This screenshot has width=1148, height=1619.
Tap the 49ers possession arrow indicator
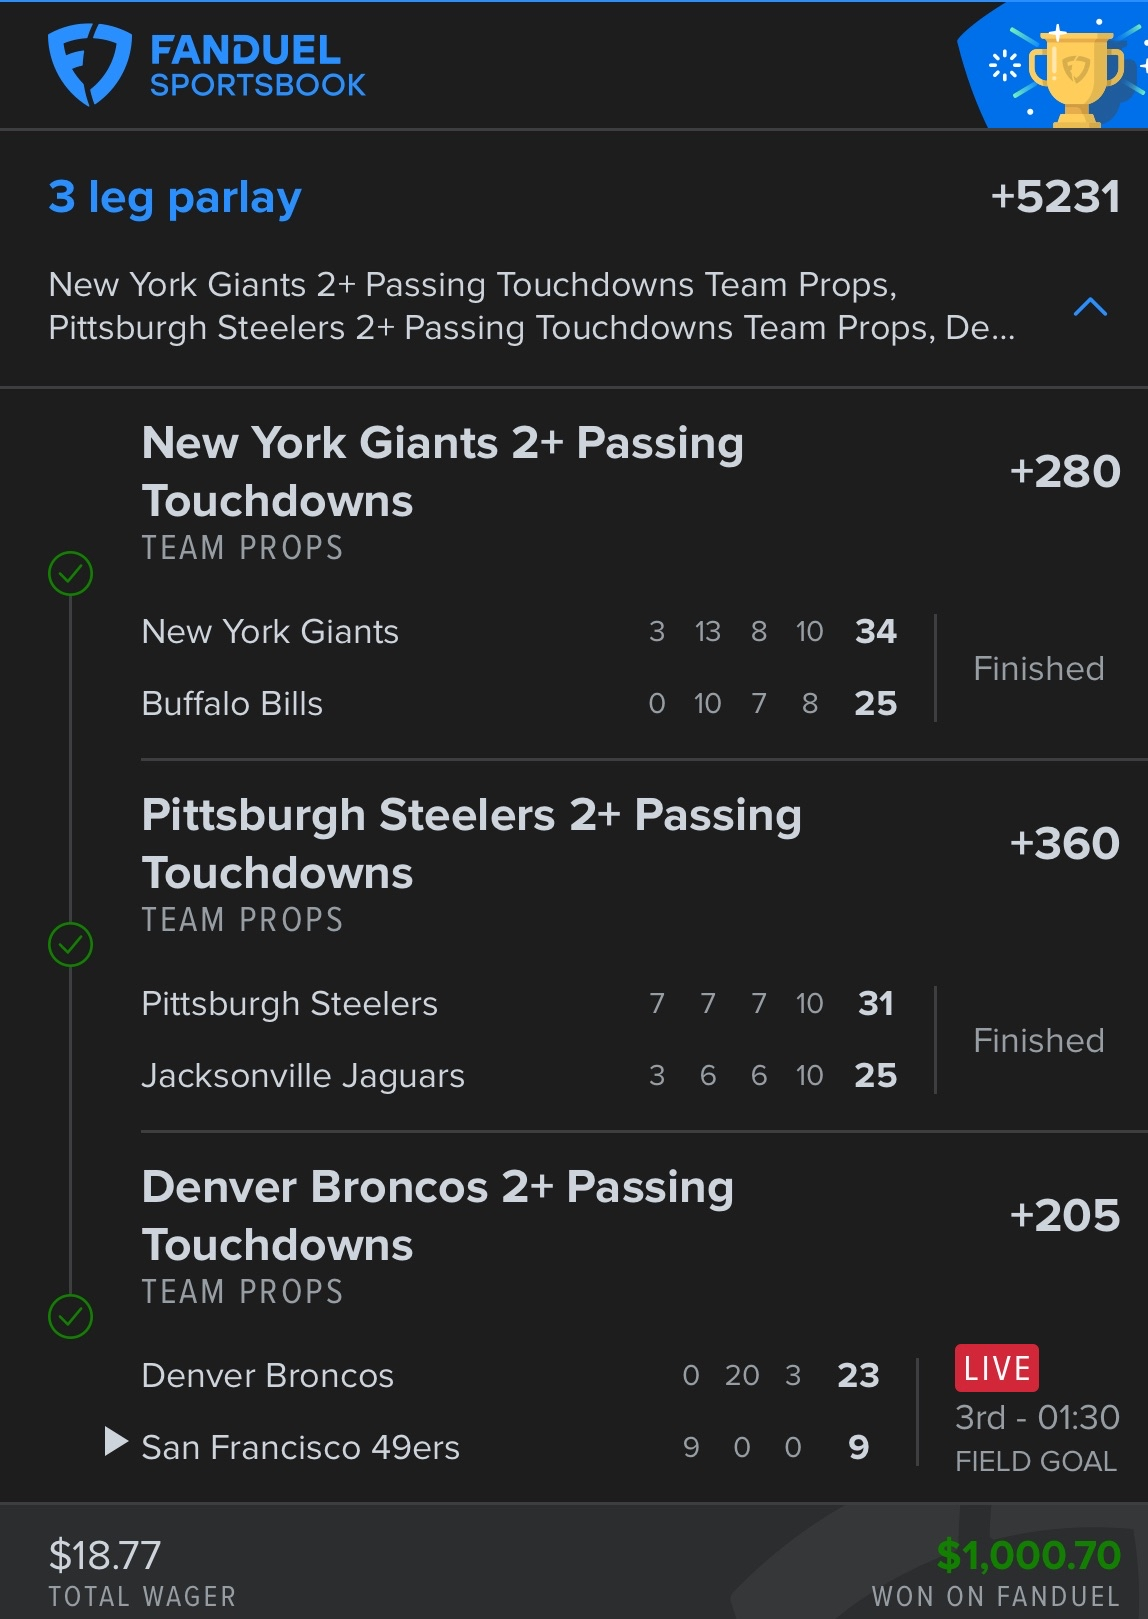click(116, 1442)
